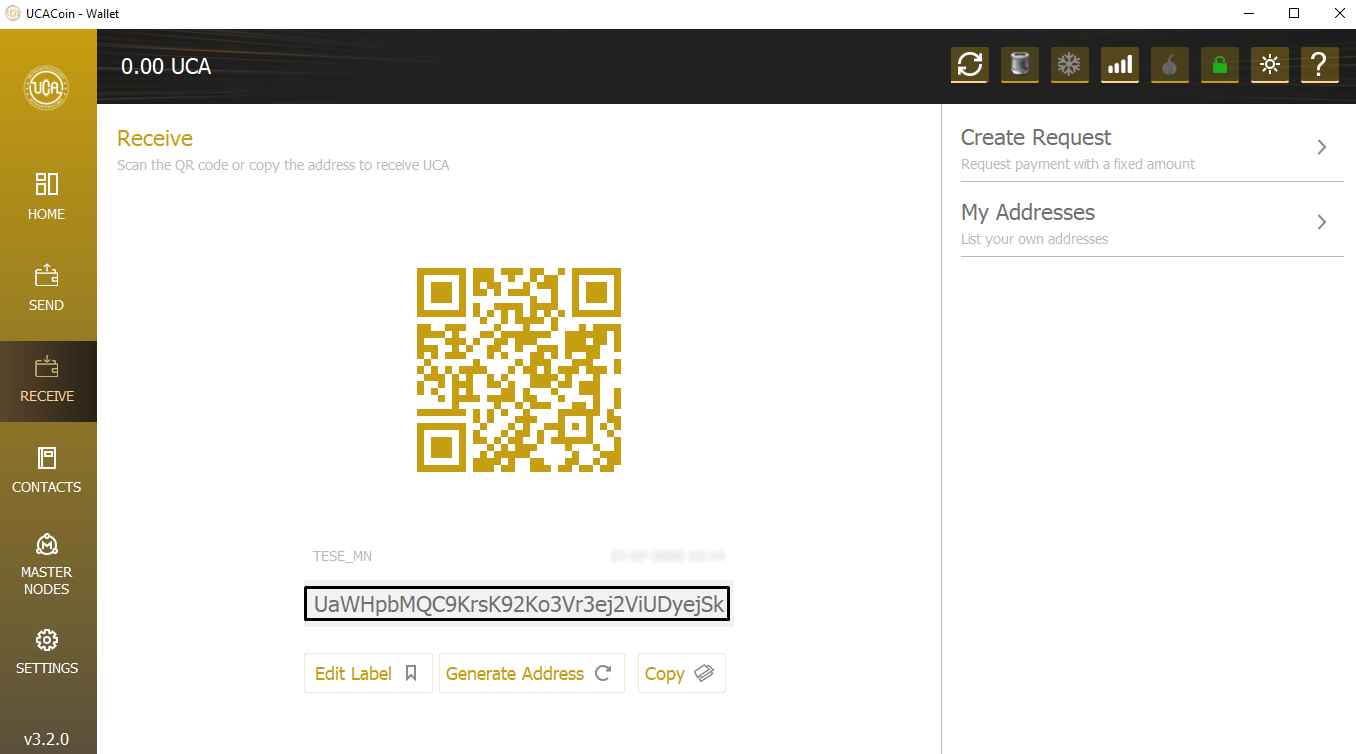Expand the Create Request chevron
This screenshot has height=754, width=1356.
point(1322,147)
